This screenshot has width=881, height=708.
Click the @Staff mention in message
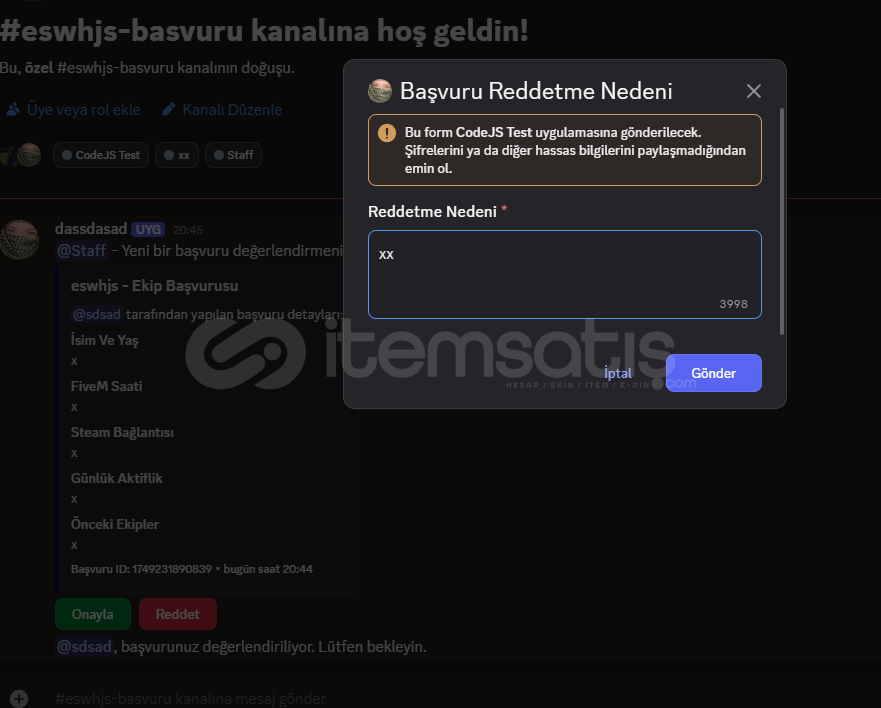point(81,251)
